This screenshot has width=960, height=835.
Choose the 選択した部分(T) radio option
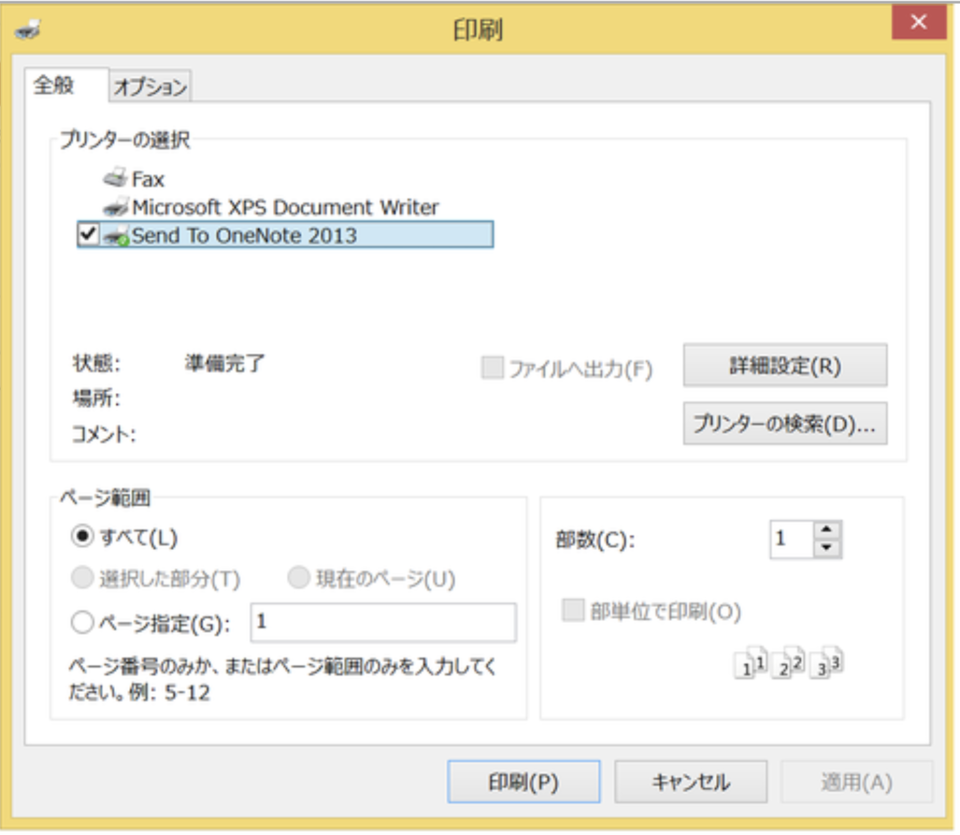point(82,578)
